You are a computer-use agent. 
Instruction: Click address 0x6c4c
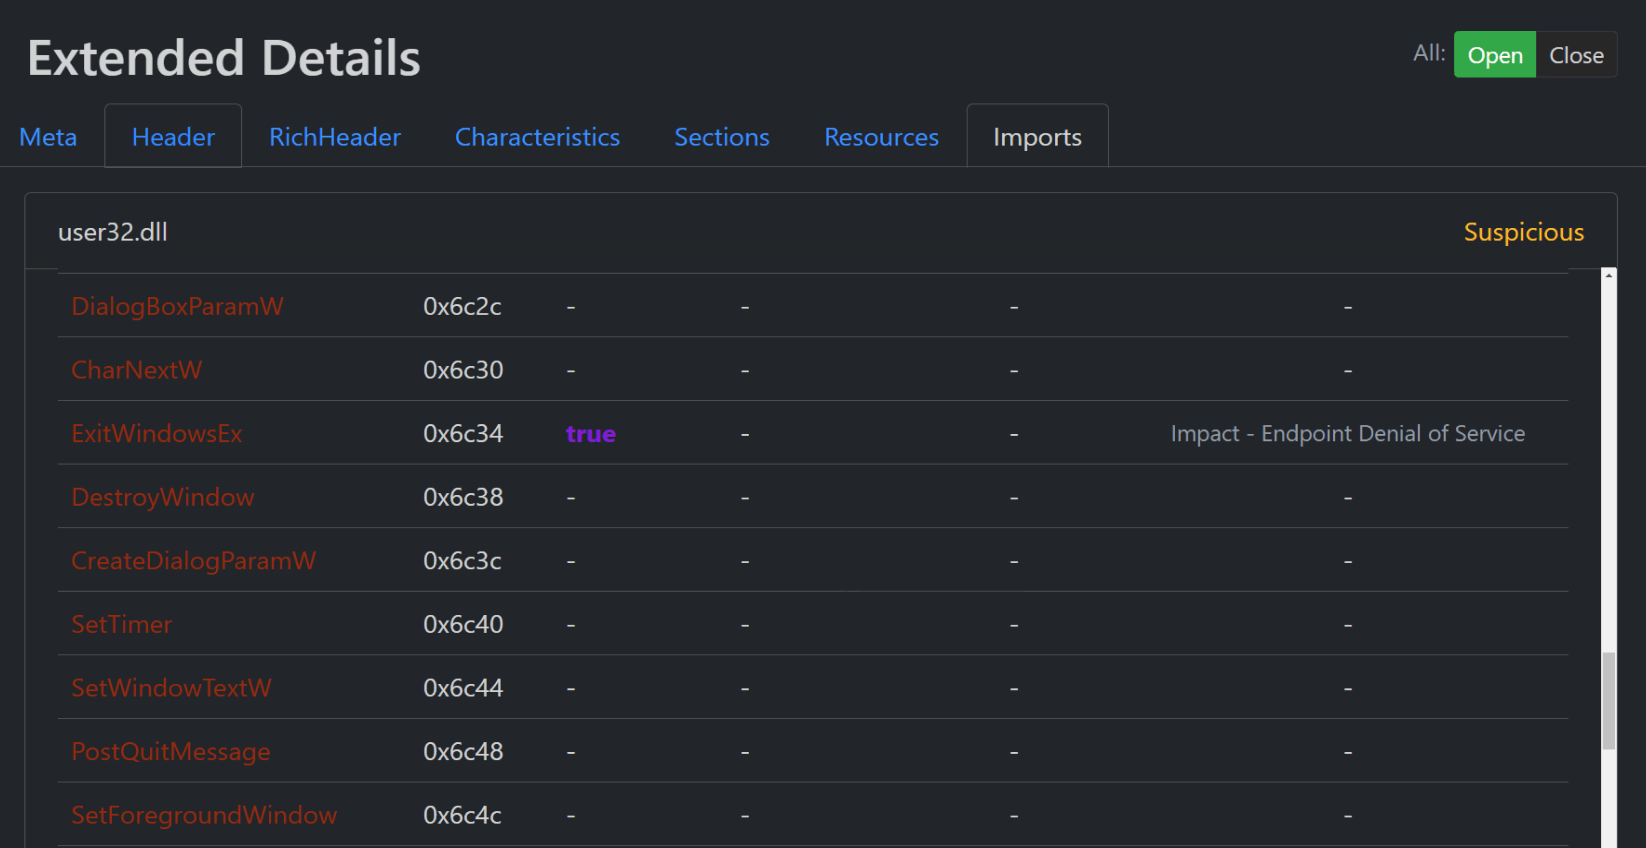(x=462, y=815)
